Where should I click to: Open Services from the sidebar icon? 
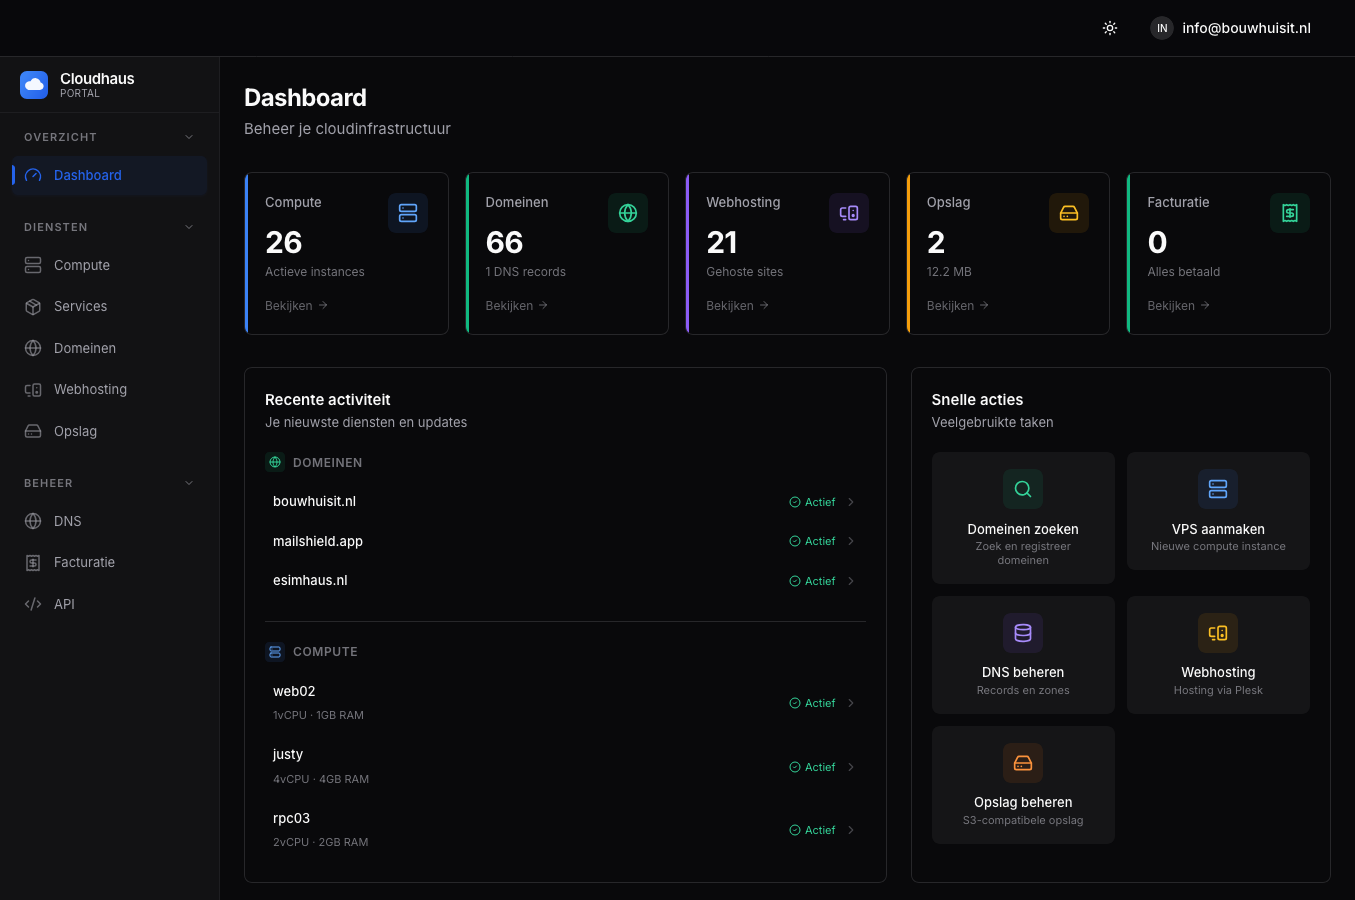(x=33, y=306)
